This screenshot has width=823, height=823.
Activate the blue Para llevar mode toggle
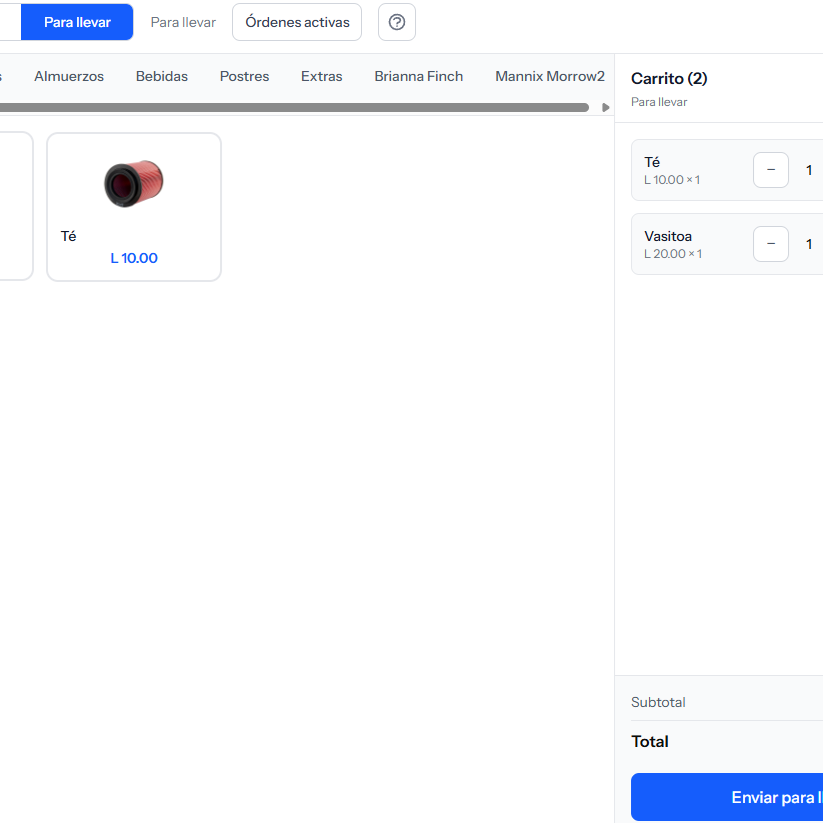pyautogui.click(x=77, y=22)
